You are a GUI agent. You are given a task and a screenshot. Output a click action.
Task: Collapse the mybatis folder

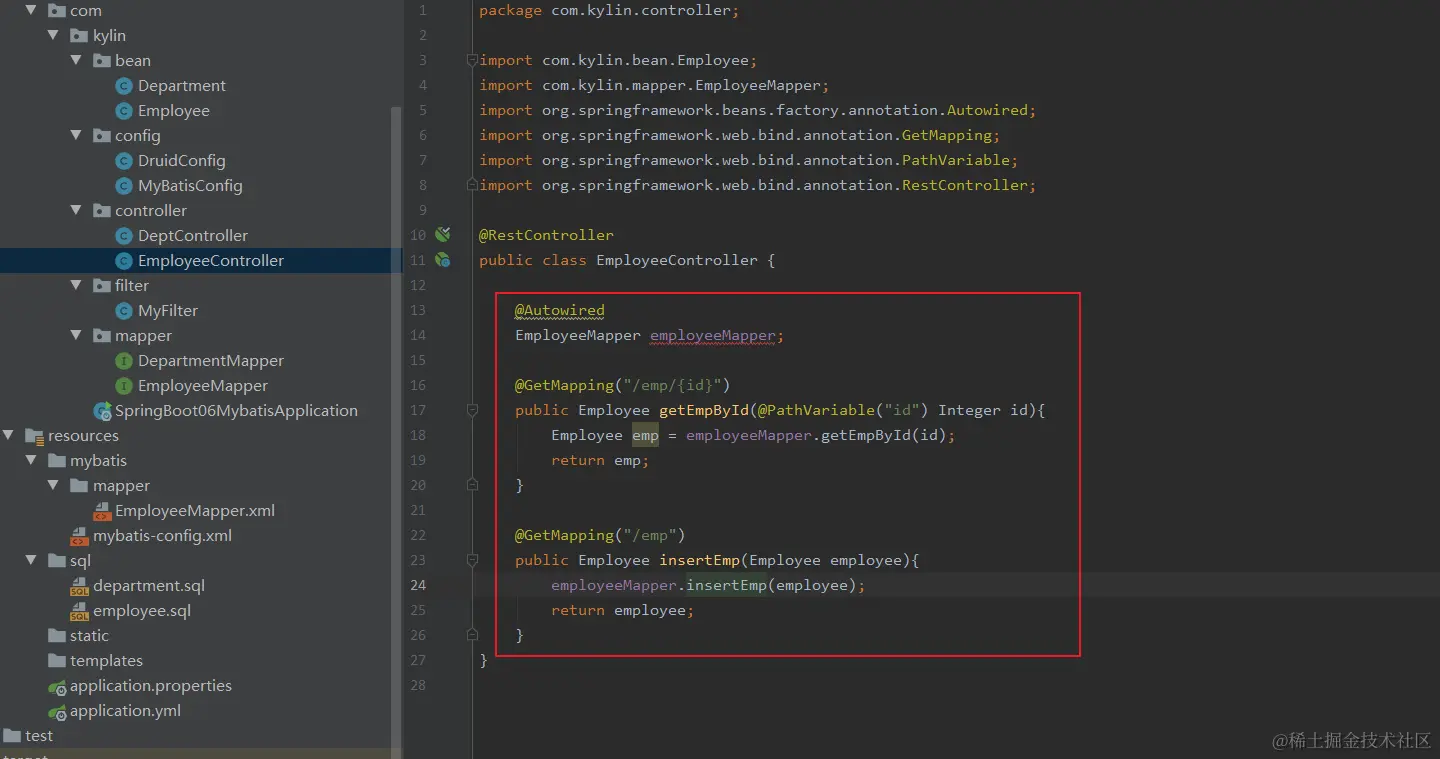click(31, 460)
